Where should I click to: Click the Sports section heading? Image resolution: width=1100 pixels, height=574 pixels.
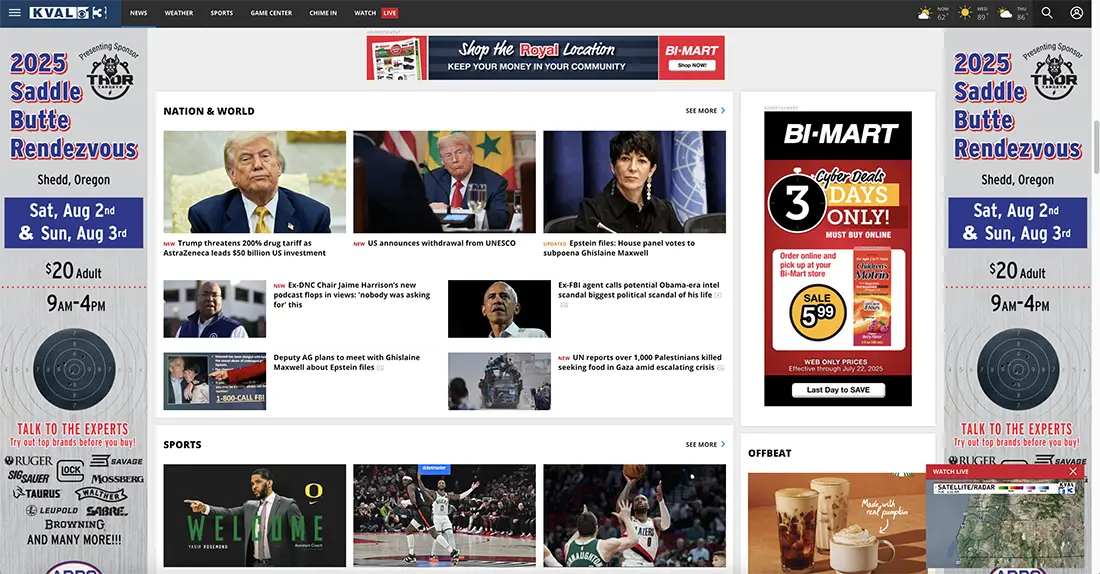(182, 444)
